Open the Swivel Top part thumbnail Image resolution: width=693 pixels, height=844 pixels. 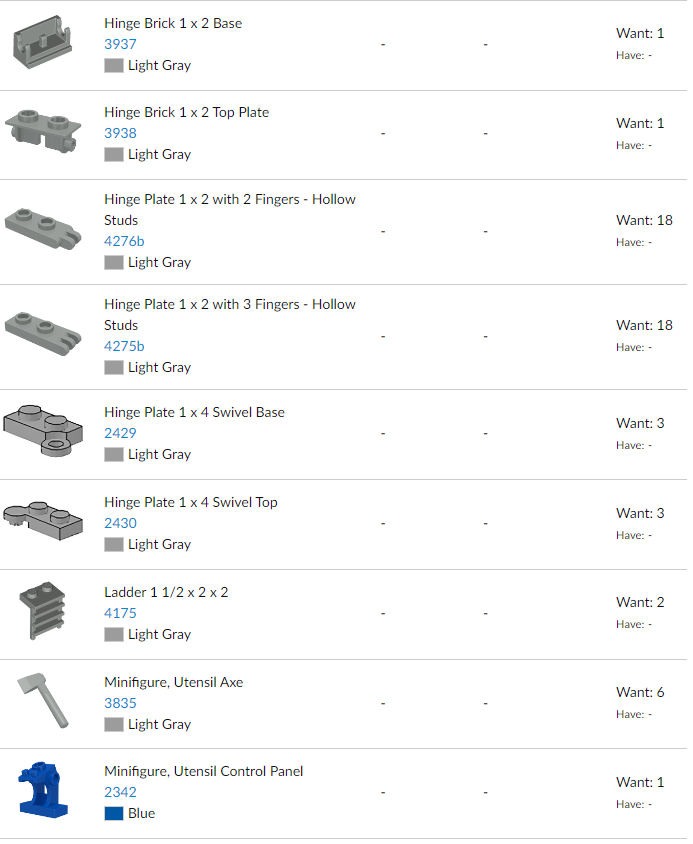pos(43,521)
